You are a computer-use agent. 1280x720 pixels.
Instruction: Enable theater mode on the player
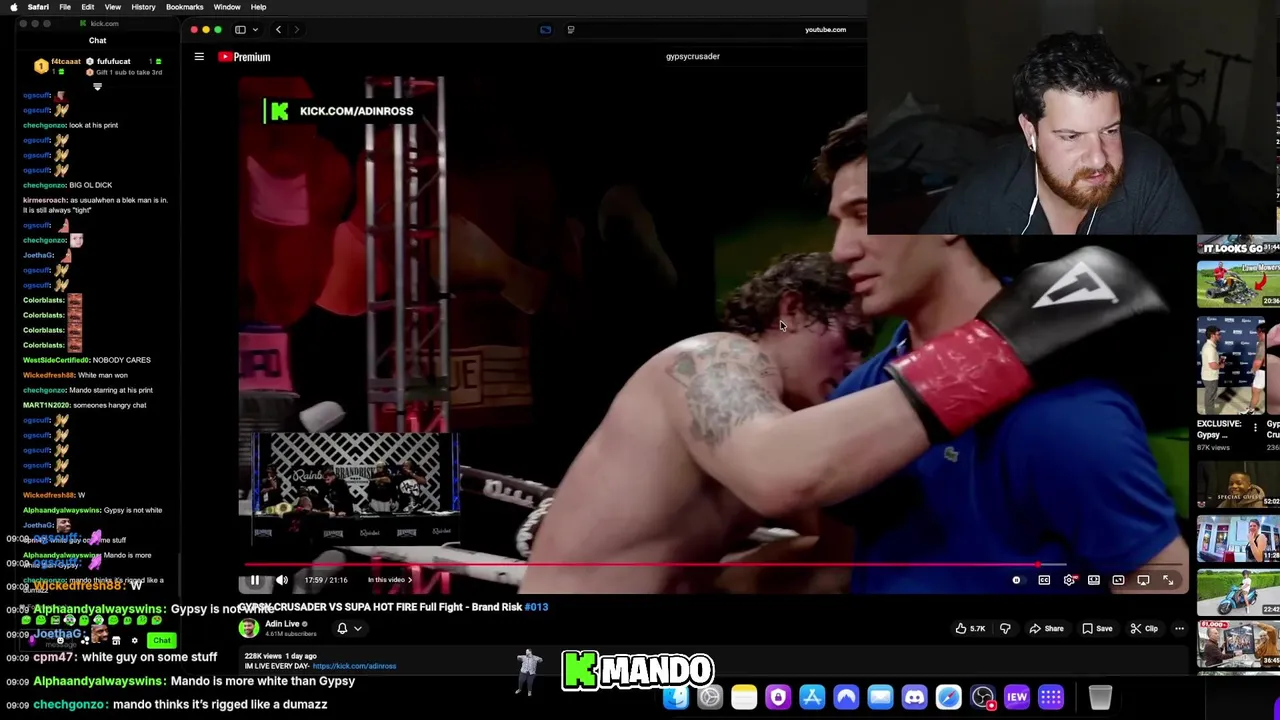coord(1118,580)
